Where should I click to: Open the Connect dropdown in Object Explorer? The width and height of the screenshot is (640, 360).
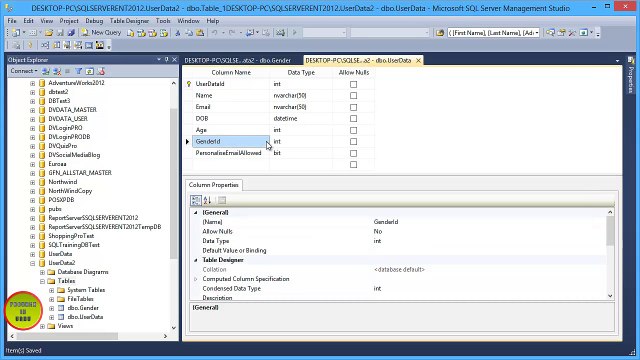coord(24,71)
